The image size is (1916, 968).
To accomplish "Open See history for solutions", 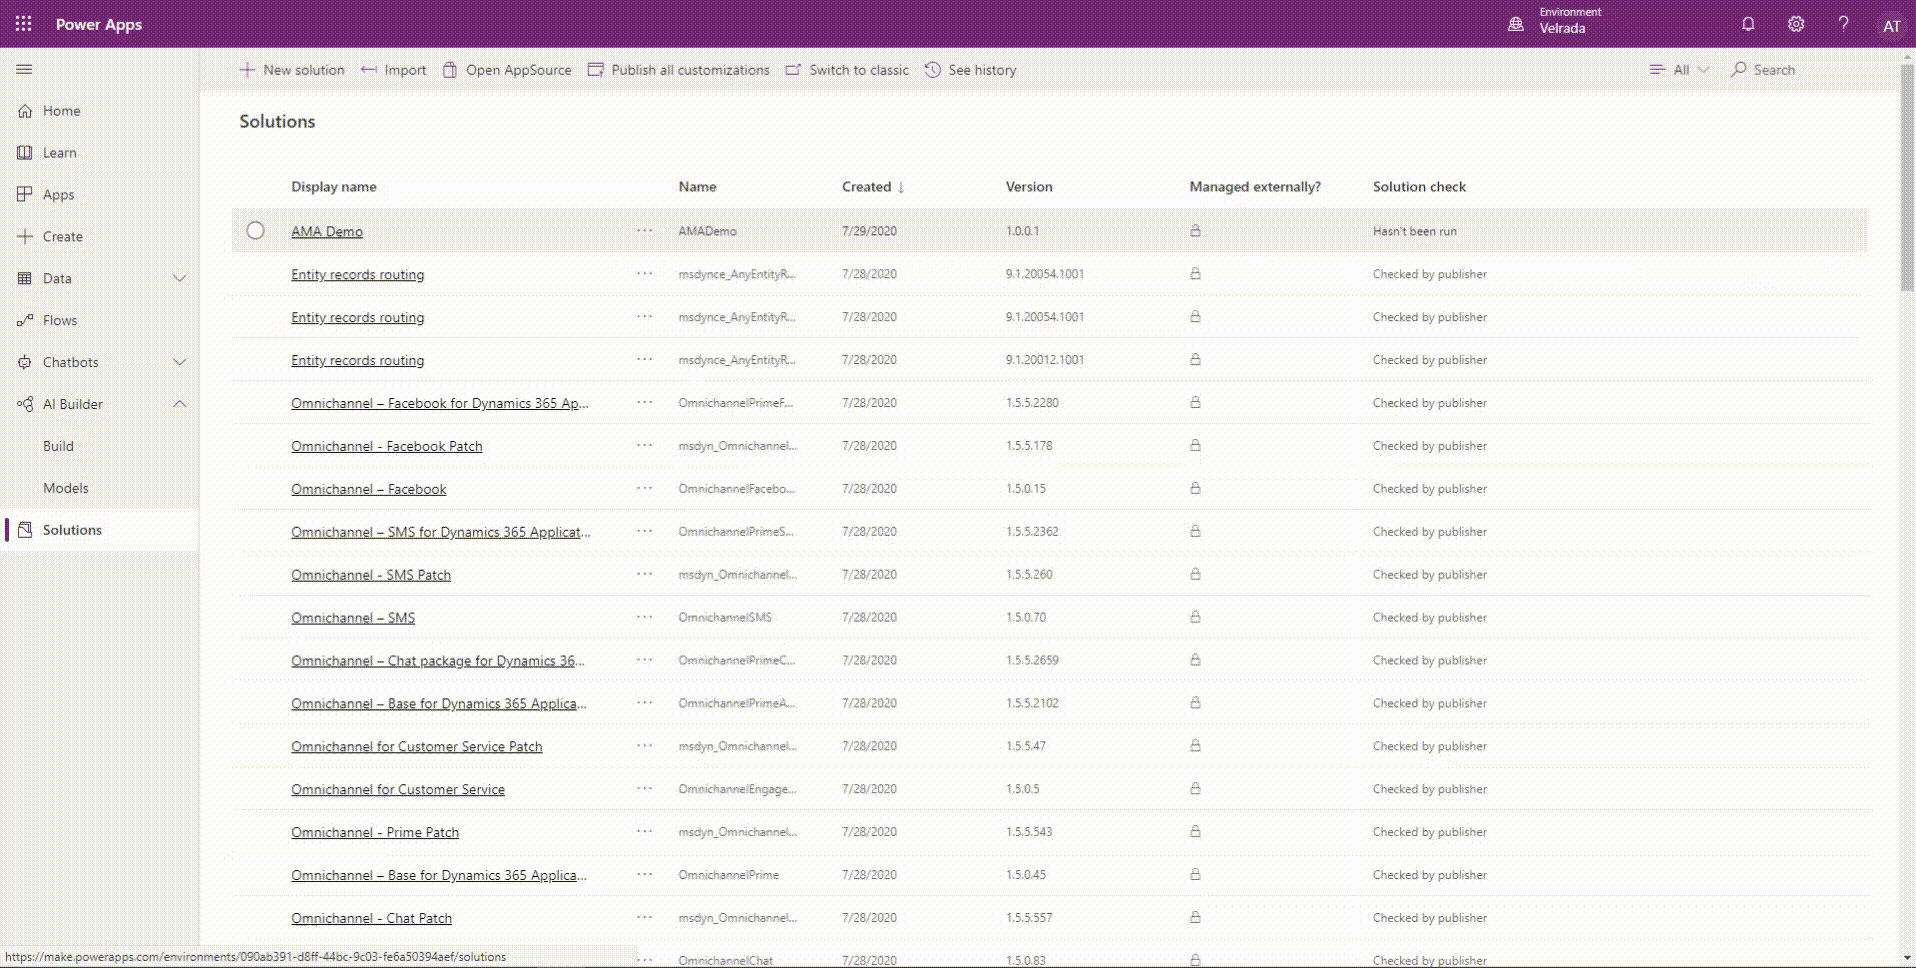I will [969, 69].
